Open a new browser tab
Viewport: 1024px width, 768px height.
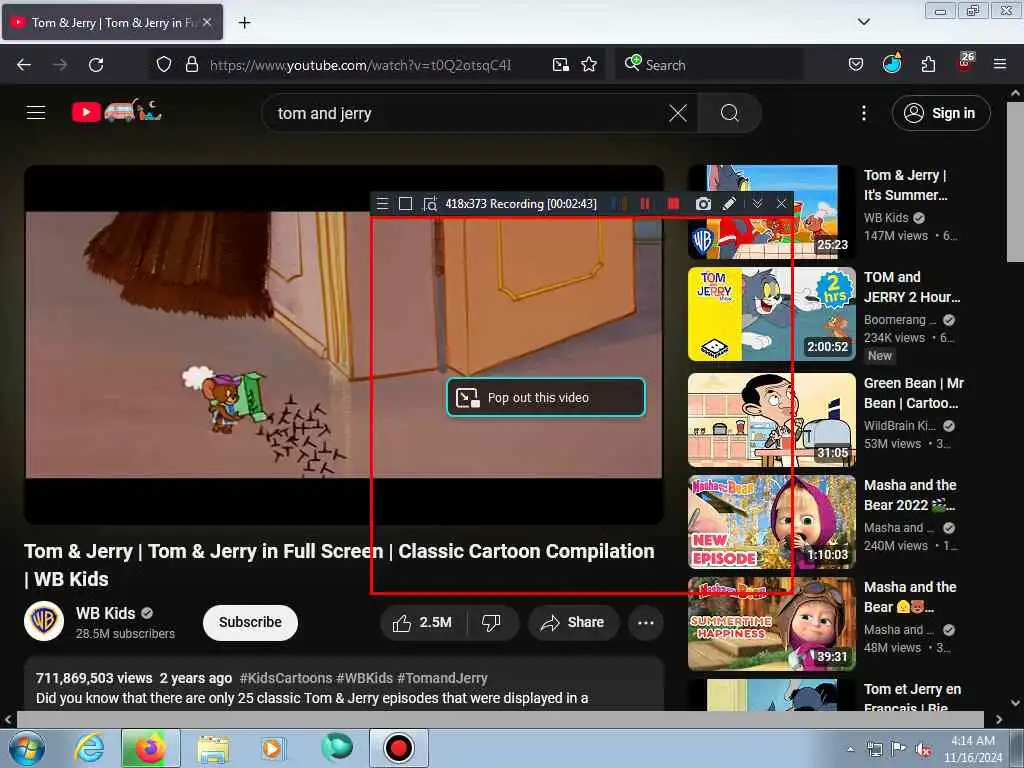click(x=244, y=23)
